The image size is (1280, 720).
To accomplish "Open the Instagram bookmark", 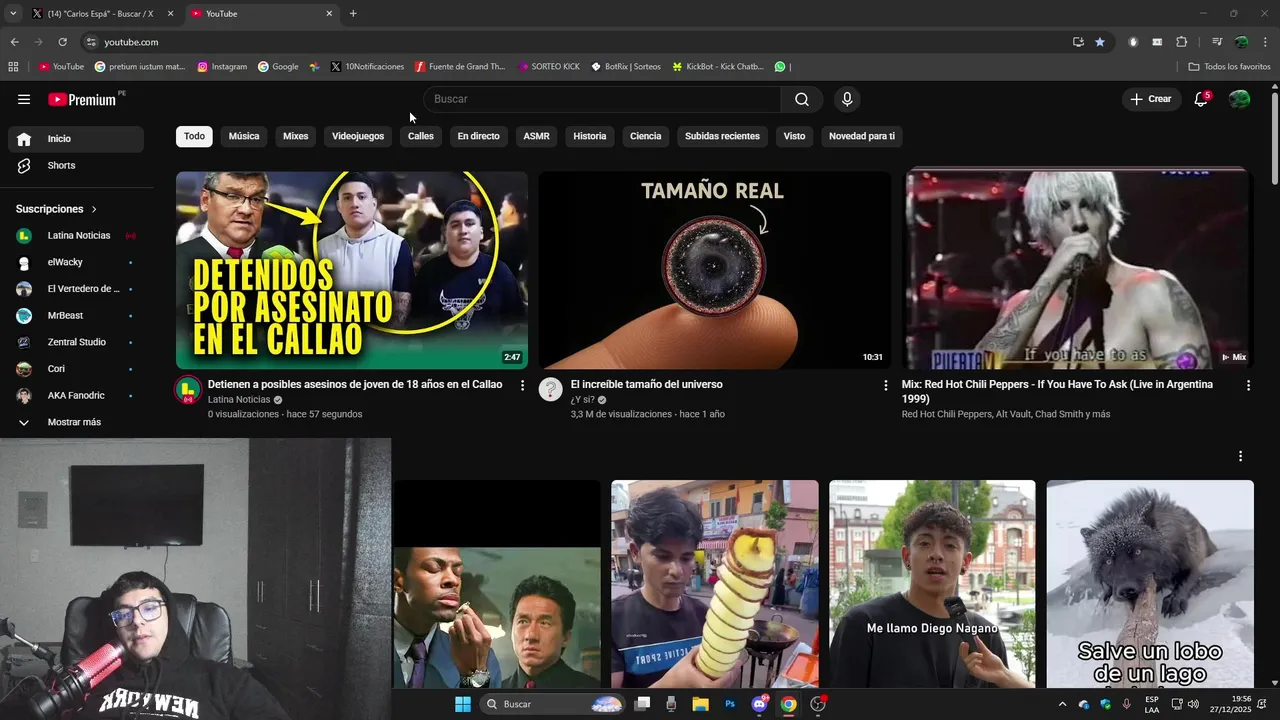I will click(x=222, y=67).
